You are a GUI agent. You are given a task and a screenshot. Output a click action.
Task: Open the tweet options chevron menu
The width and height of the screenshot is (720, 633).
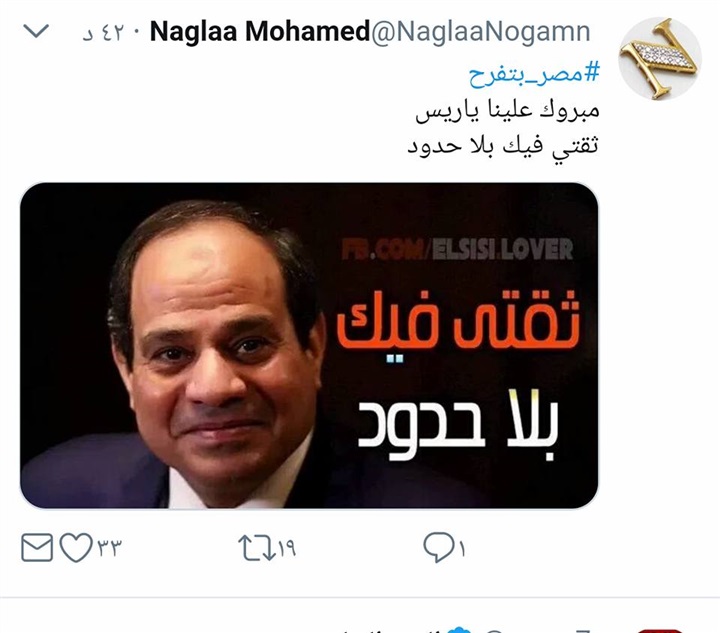click(x=36, y=31)
